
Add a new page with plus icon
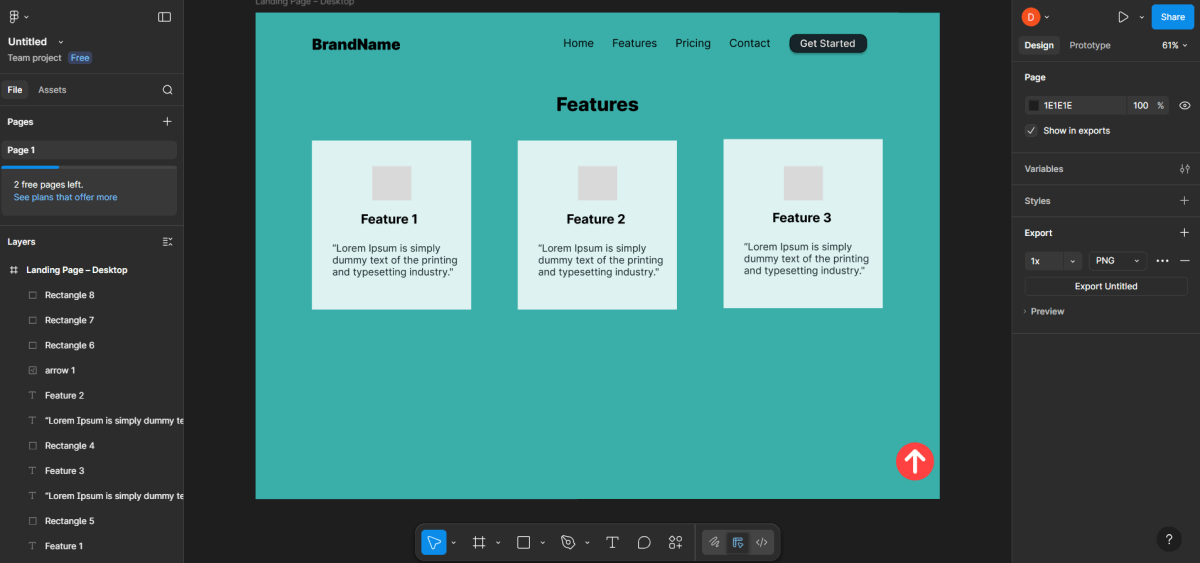pyautogui.click(x=167, y=122)
